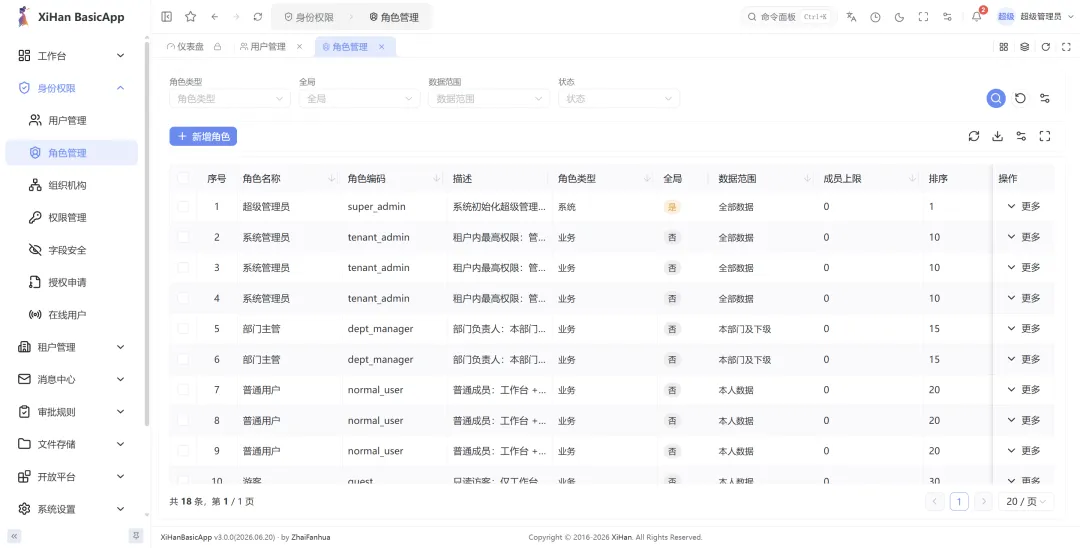Open the 数据范围 filter dropdown
1080x548 pixels.
click(x=489, y=98)
